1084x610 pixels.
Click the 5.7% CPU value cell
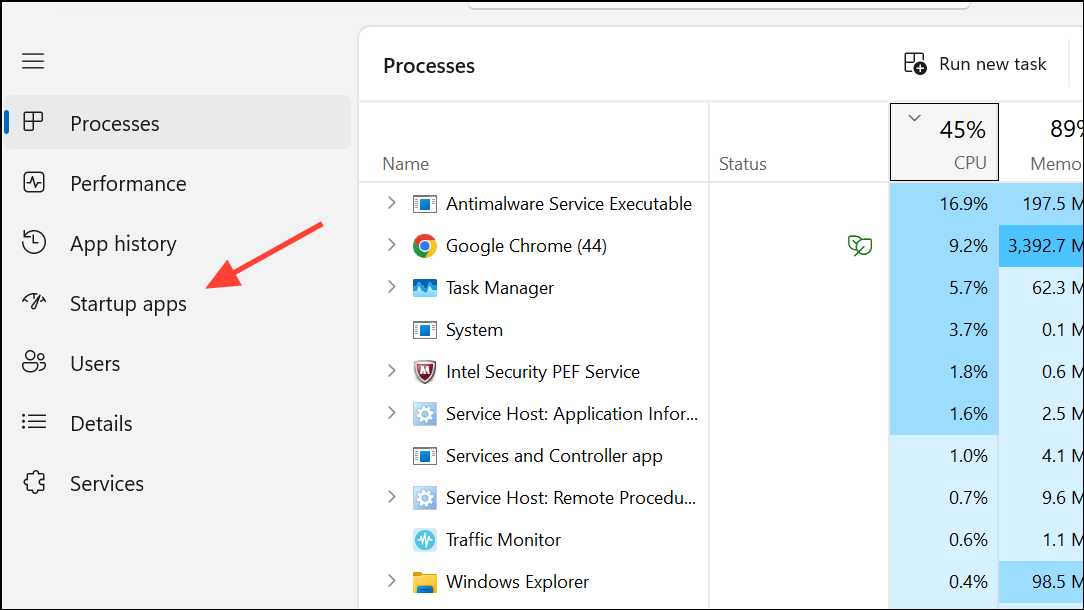[944, 288]
